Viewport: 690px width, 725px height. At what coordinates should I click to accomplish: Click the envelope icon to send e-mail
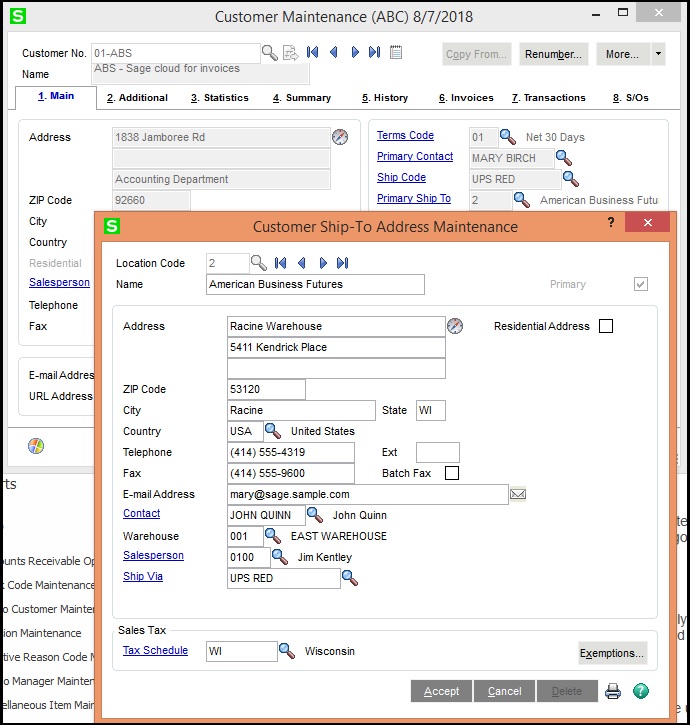click(x=518, y=494)
